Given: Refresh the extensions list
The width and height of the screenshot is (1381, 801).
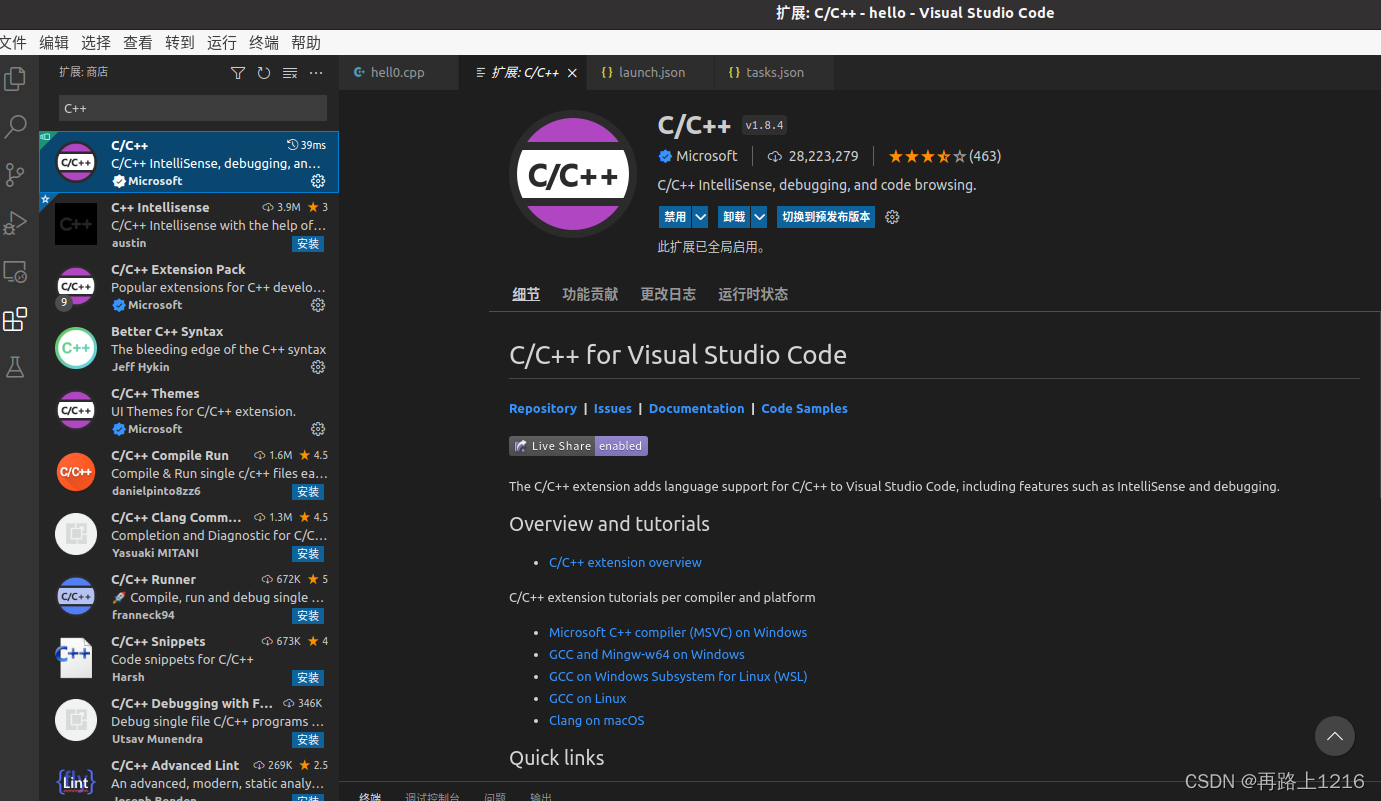Looking at the screenshot, I should tap(264, 73).
